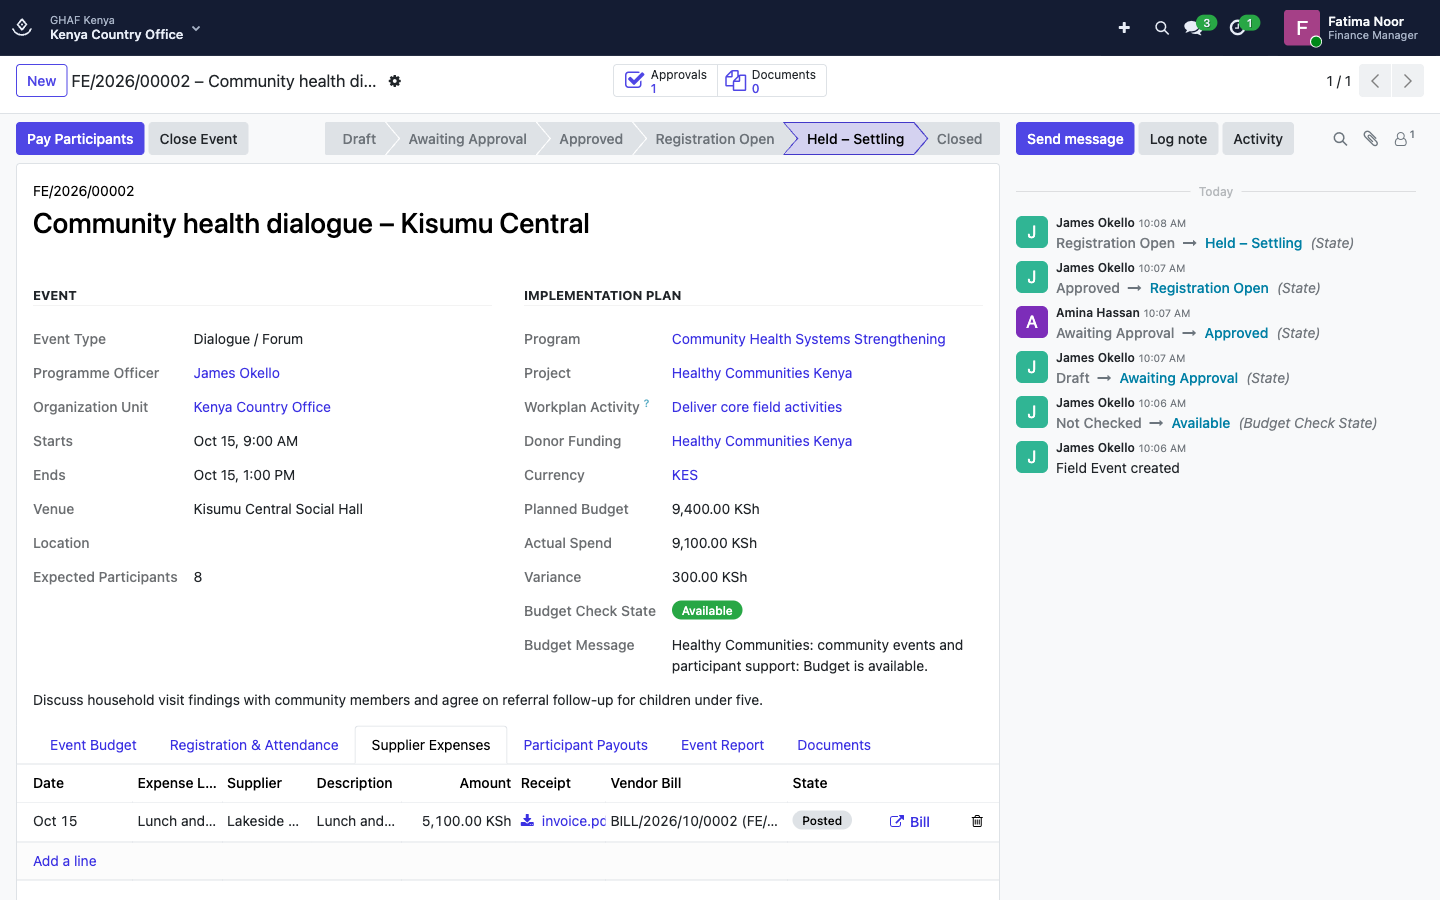Viewport: 1440px width, 900px height.
Task: Open the Activity button in chatter
Action: [1258, 139]
